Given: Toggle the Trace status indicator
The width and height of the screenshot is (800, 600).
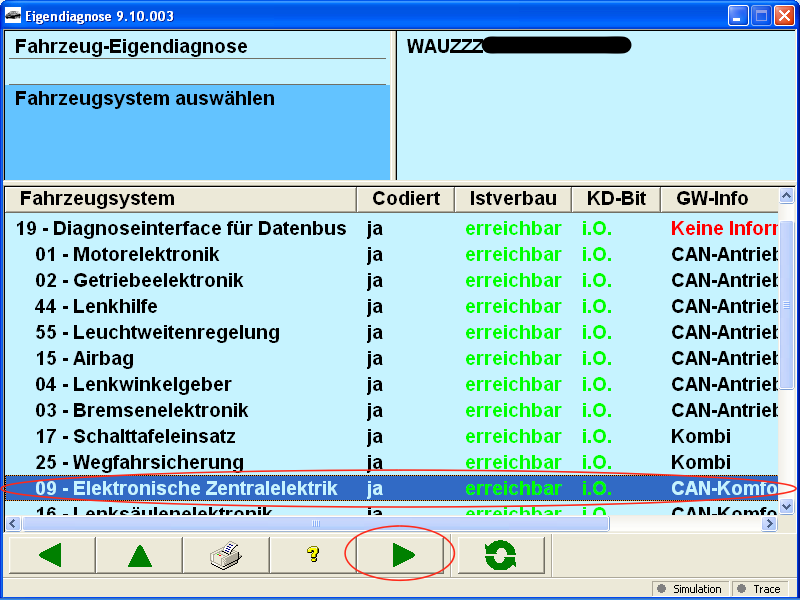Looking at the screenshot, I should [x=759, y=589].
